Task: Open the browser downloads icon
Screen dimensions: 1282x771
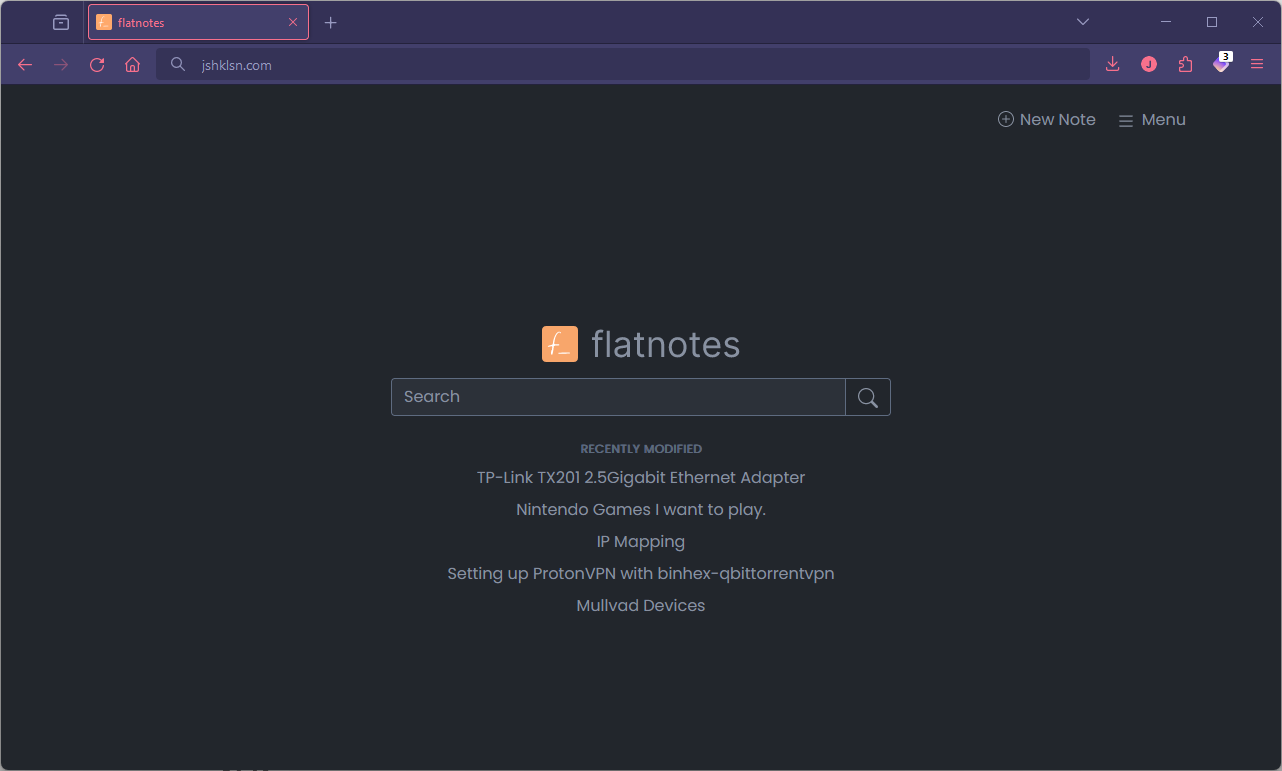Action: tap(1112, 65)
